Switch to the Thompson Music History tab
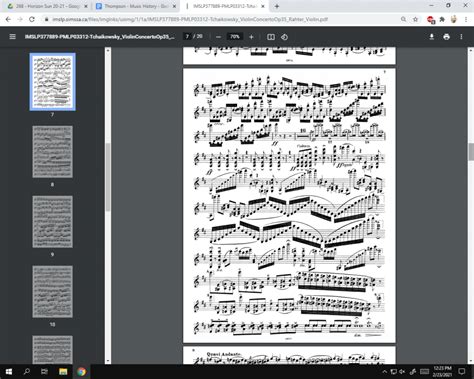The width and height of the screenshot is (474, 379). 135,6
